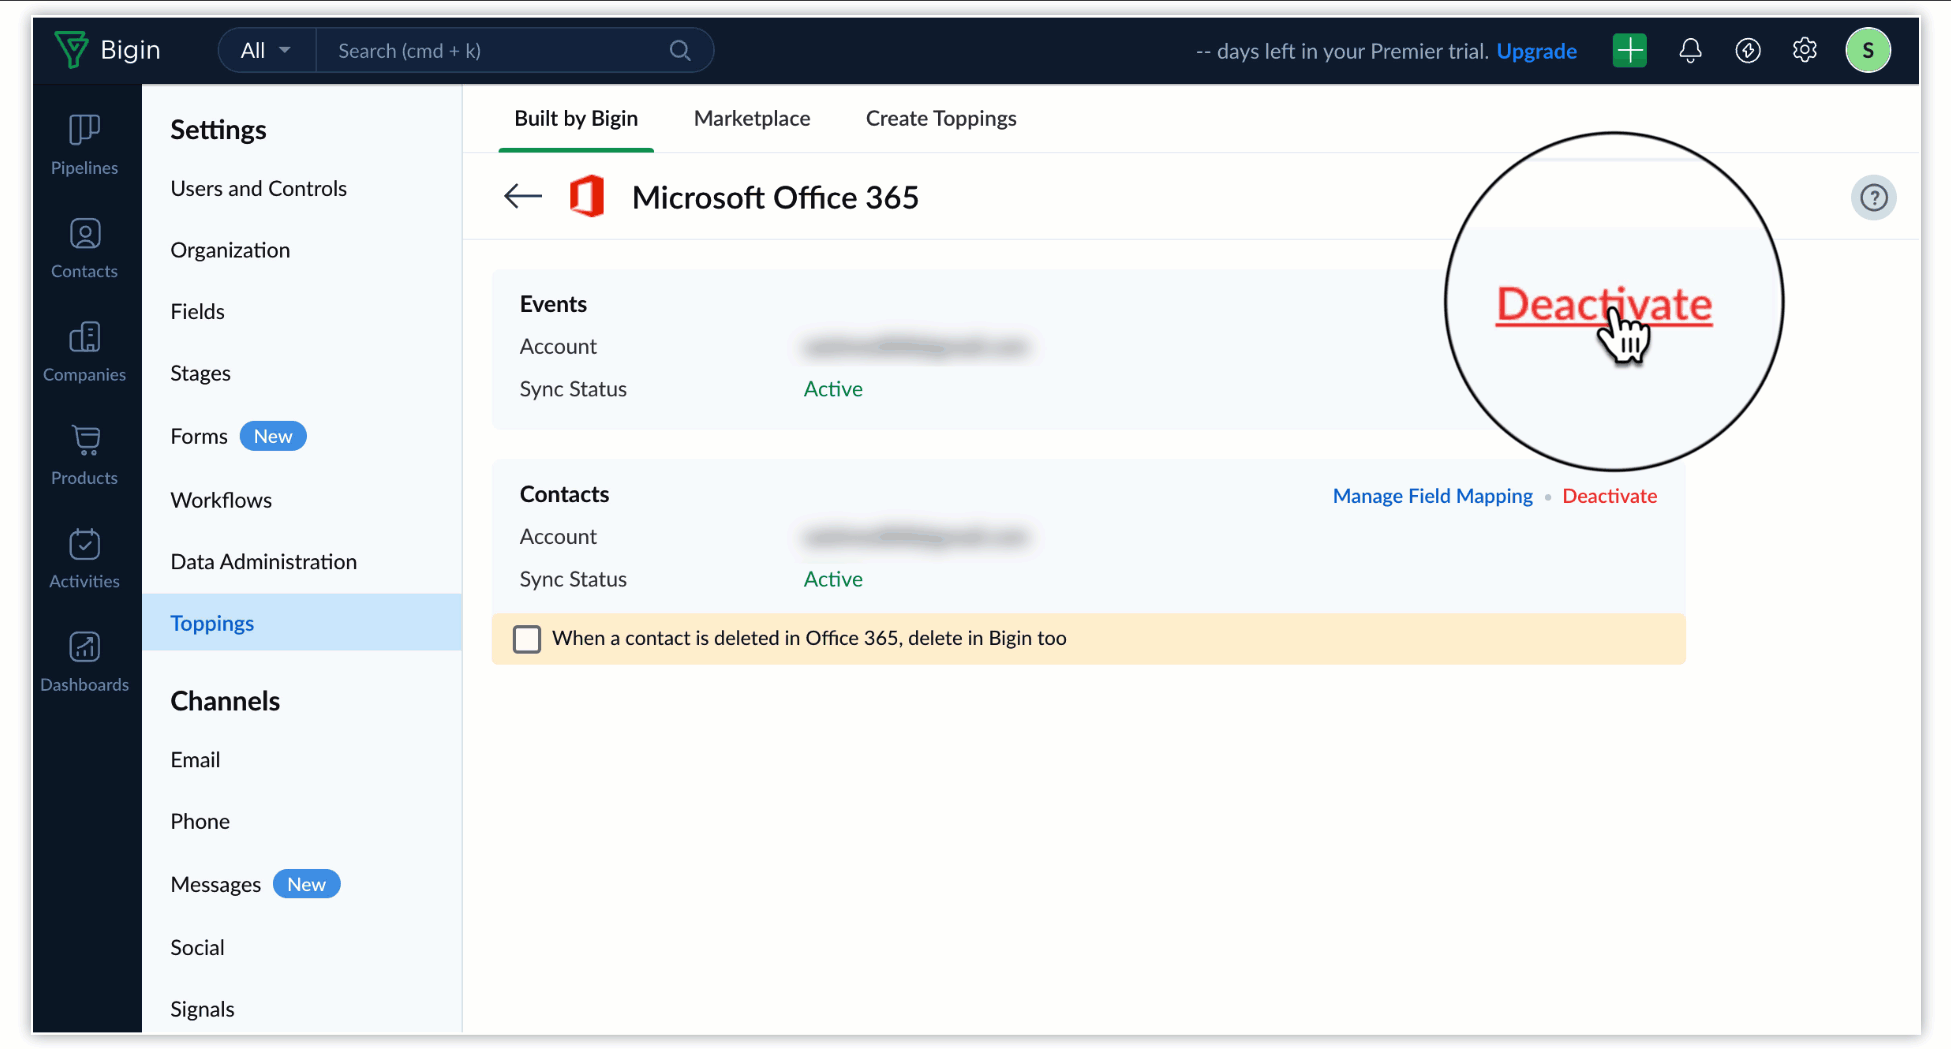Open Companies module in sidebar
The height and width of the screenshot is (1049, 1951).
tap(85, 352)
